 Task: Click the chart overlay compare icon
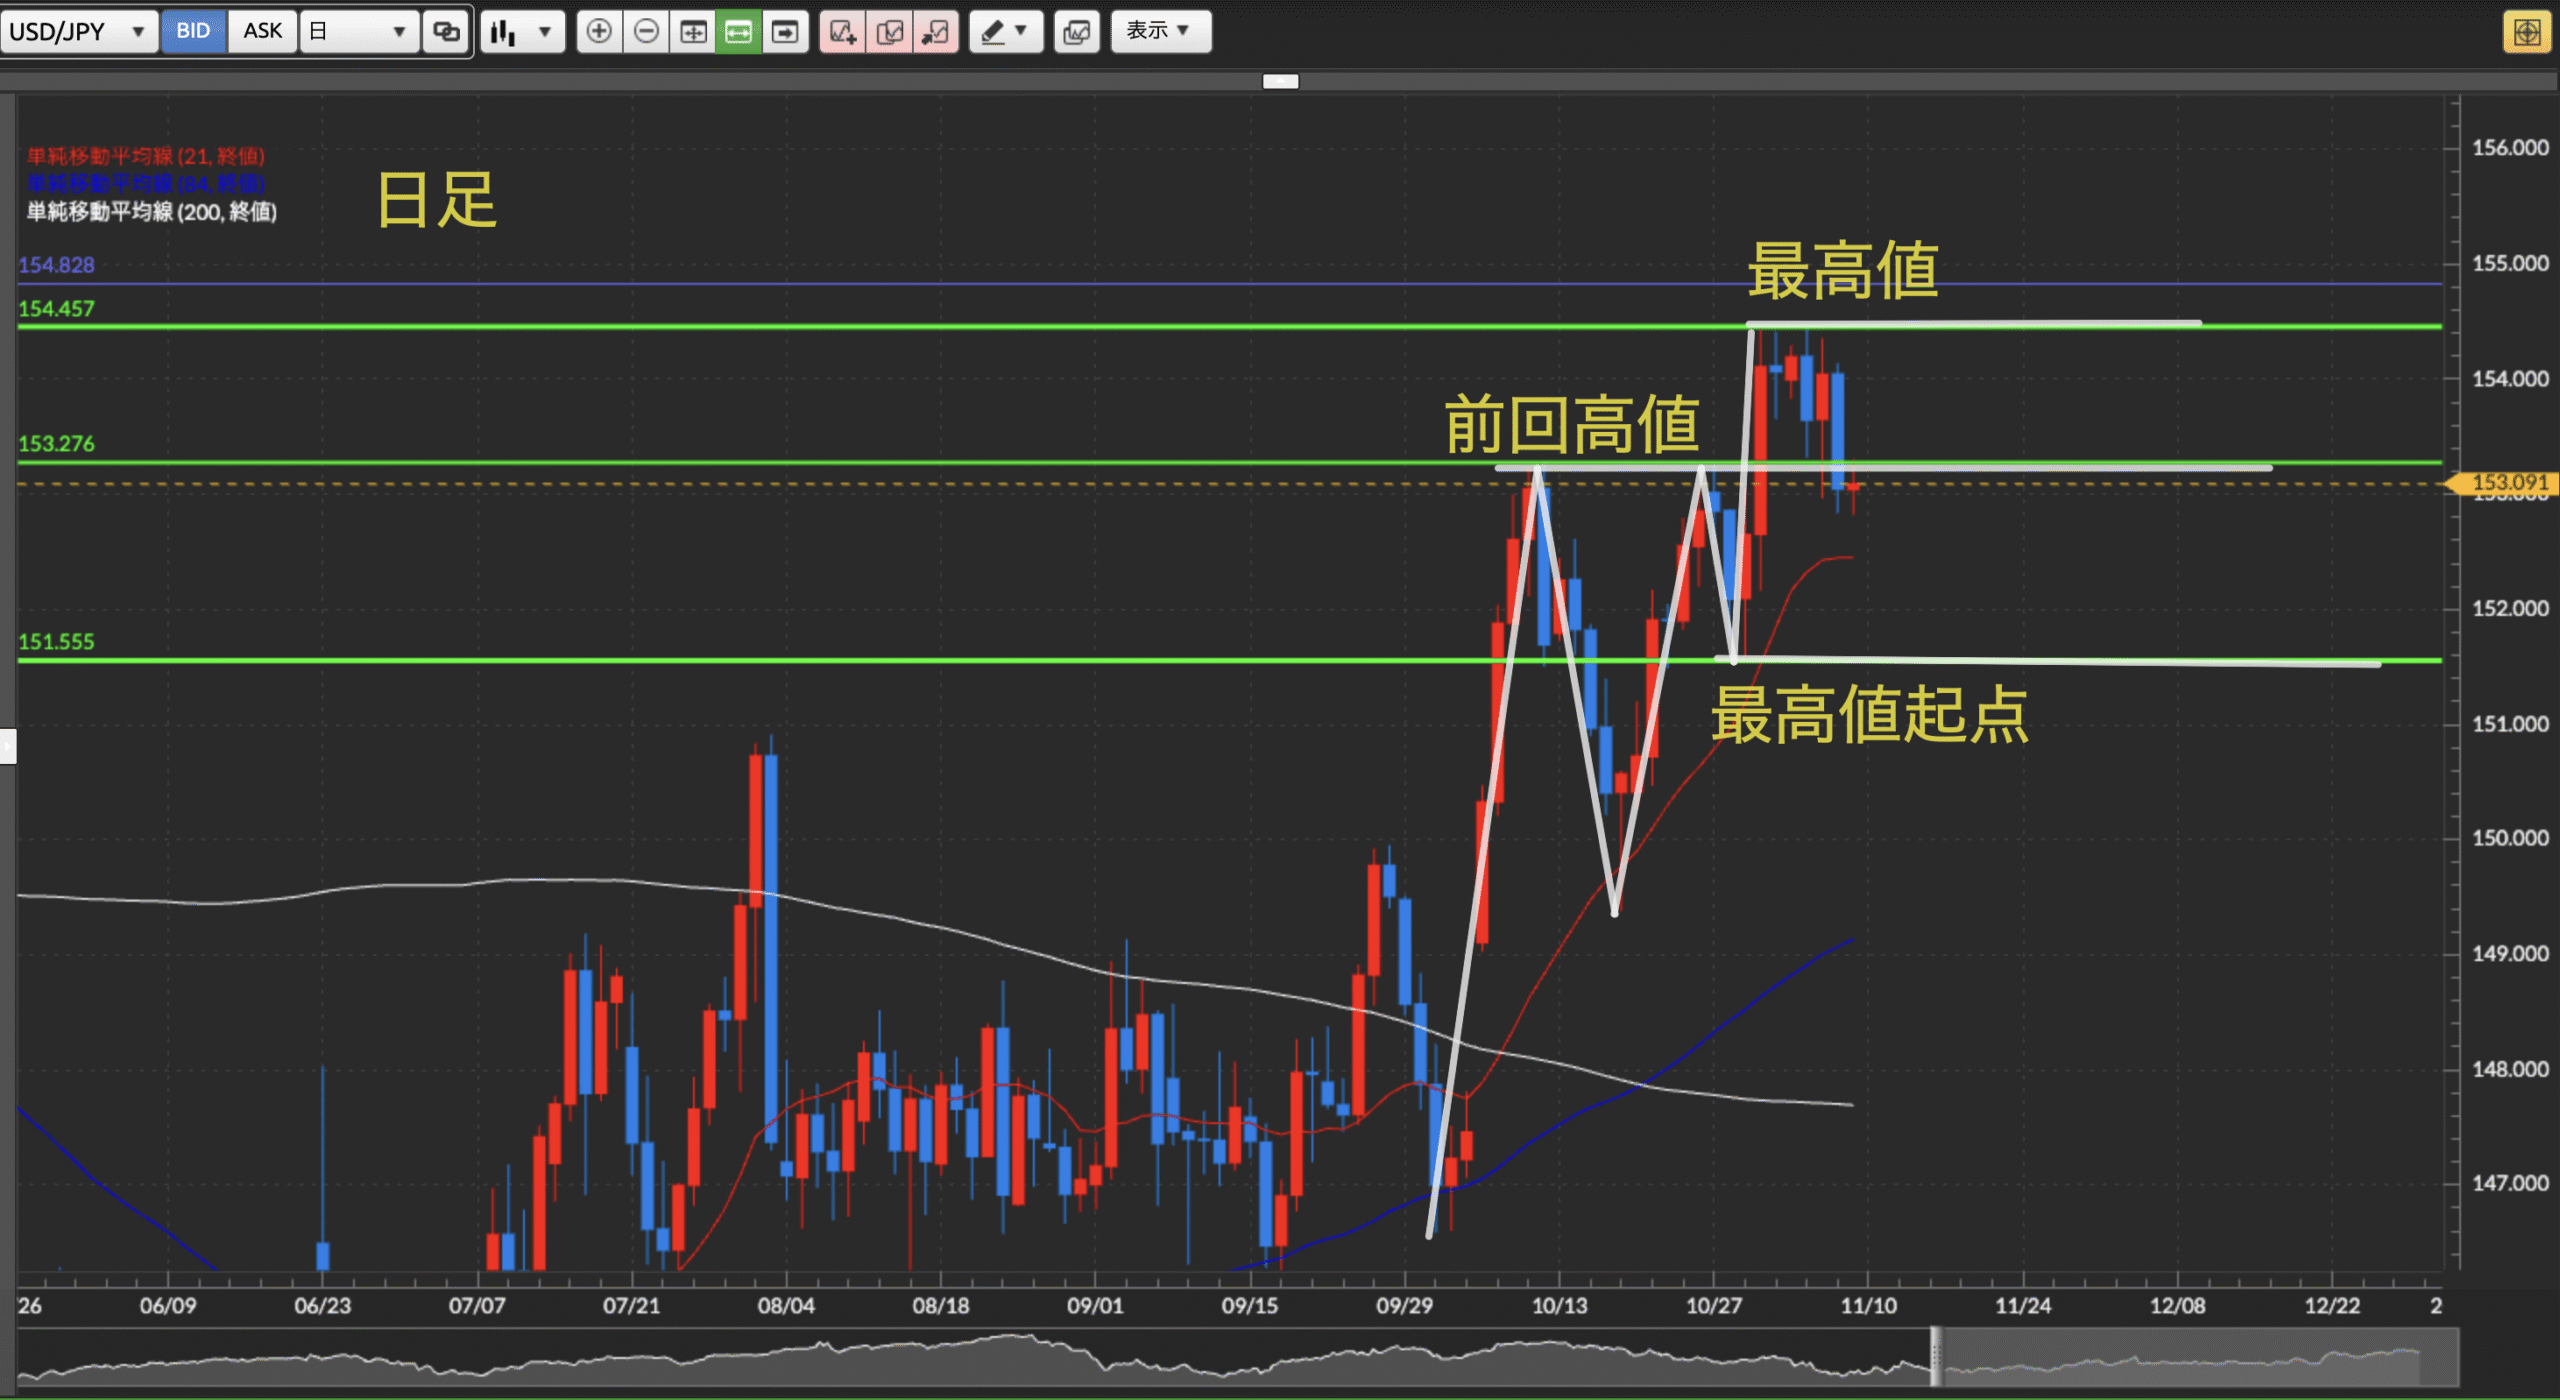pyautogui.click(x=1077, y=31)
